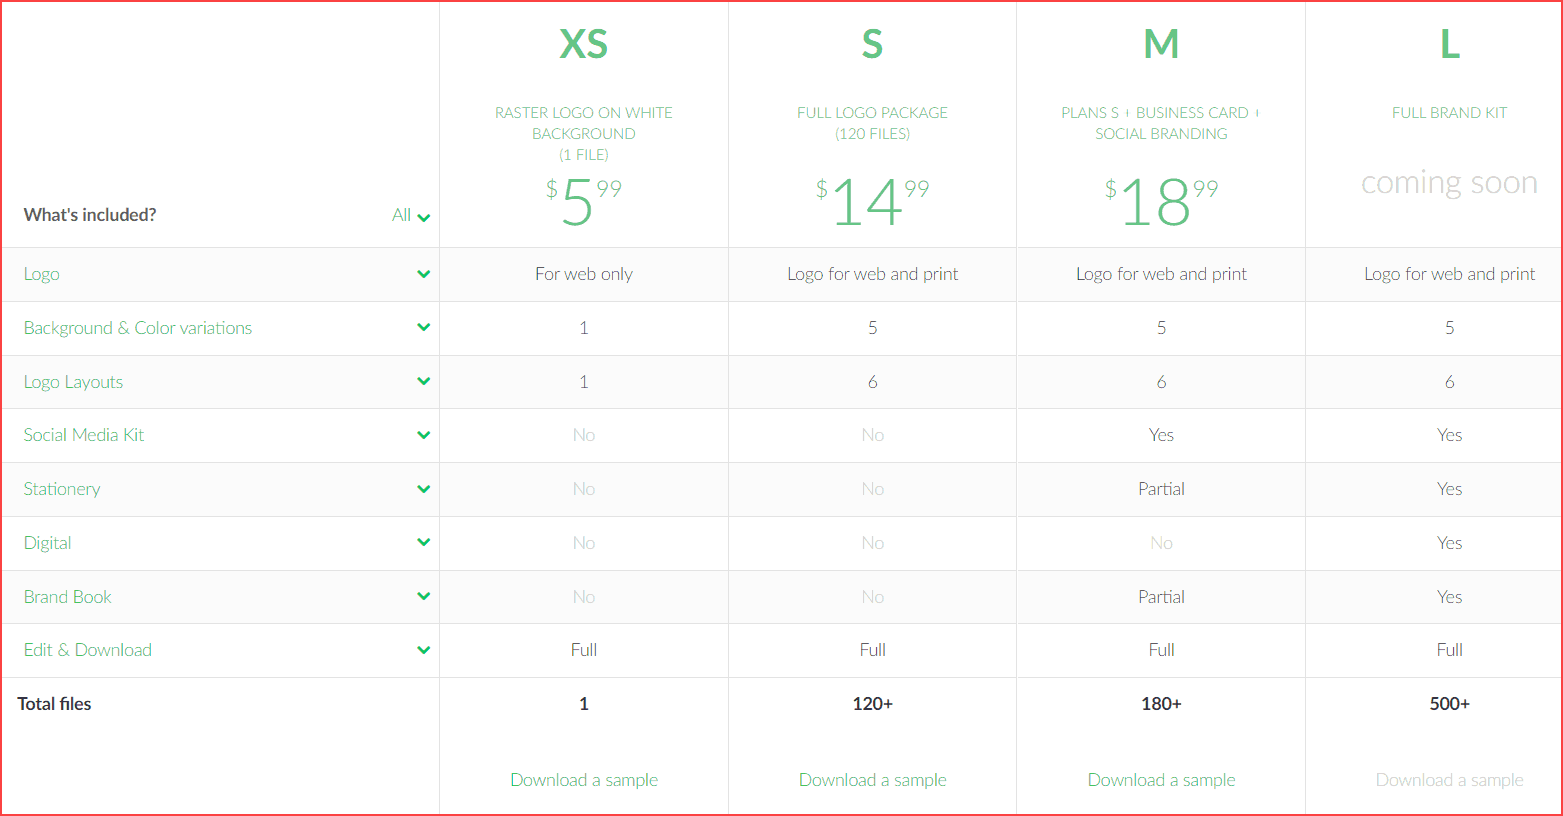Select the XS plan heading
This screenshot has width=1563, height=816.
[584, 44]
